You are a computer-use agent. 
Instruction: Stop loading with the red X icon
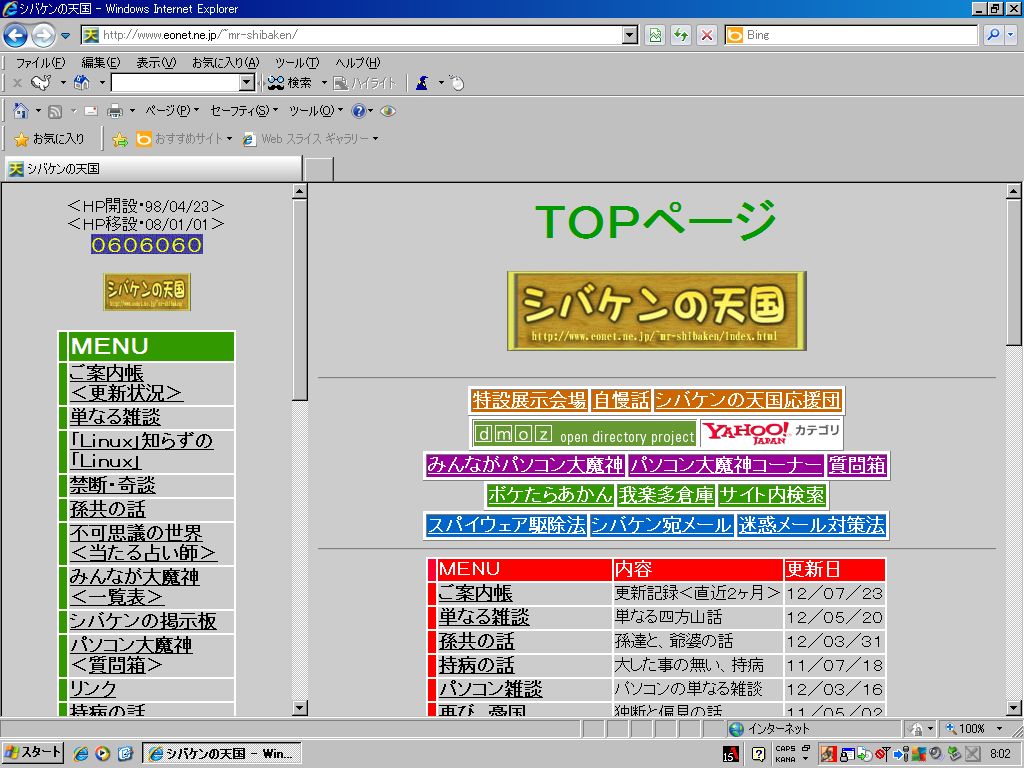707,35
